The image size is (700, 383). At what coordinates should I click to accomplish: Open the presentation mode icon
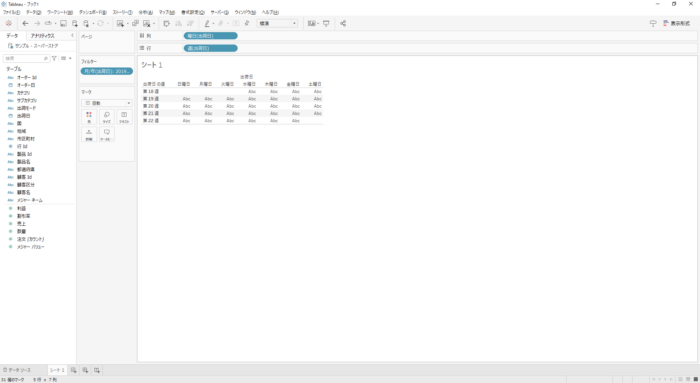(x=326, y=23)
